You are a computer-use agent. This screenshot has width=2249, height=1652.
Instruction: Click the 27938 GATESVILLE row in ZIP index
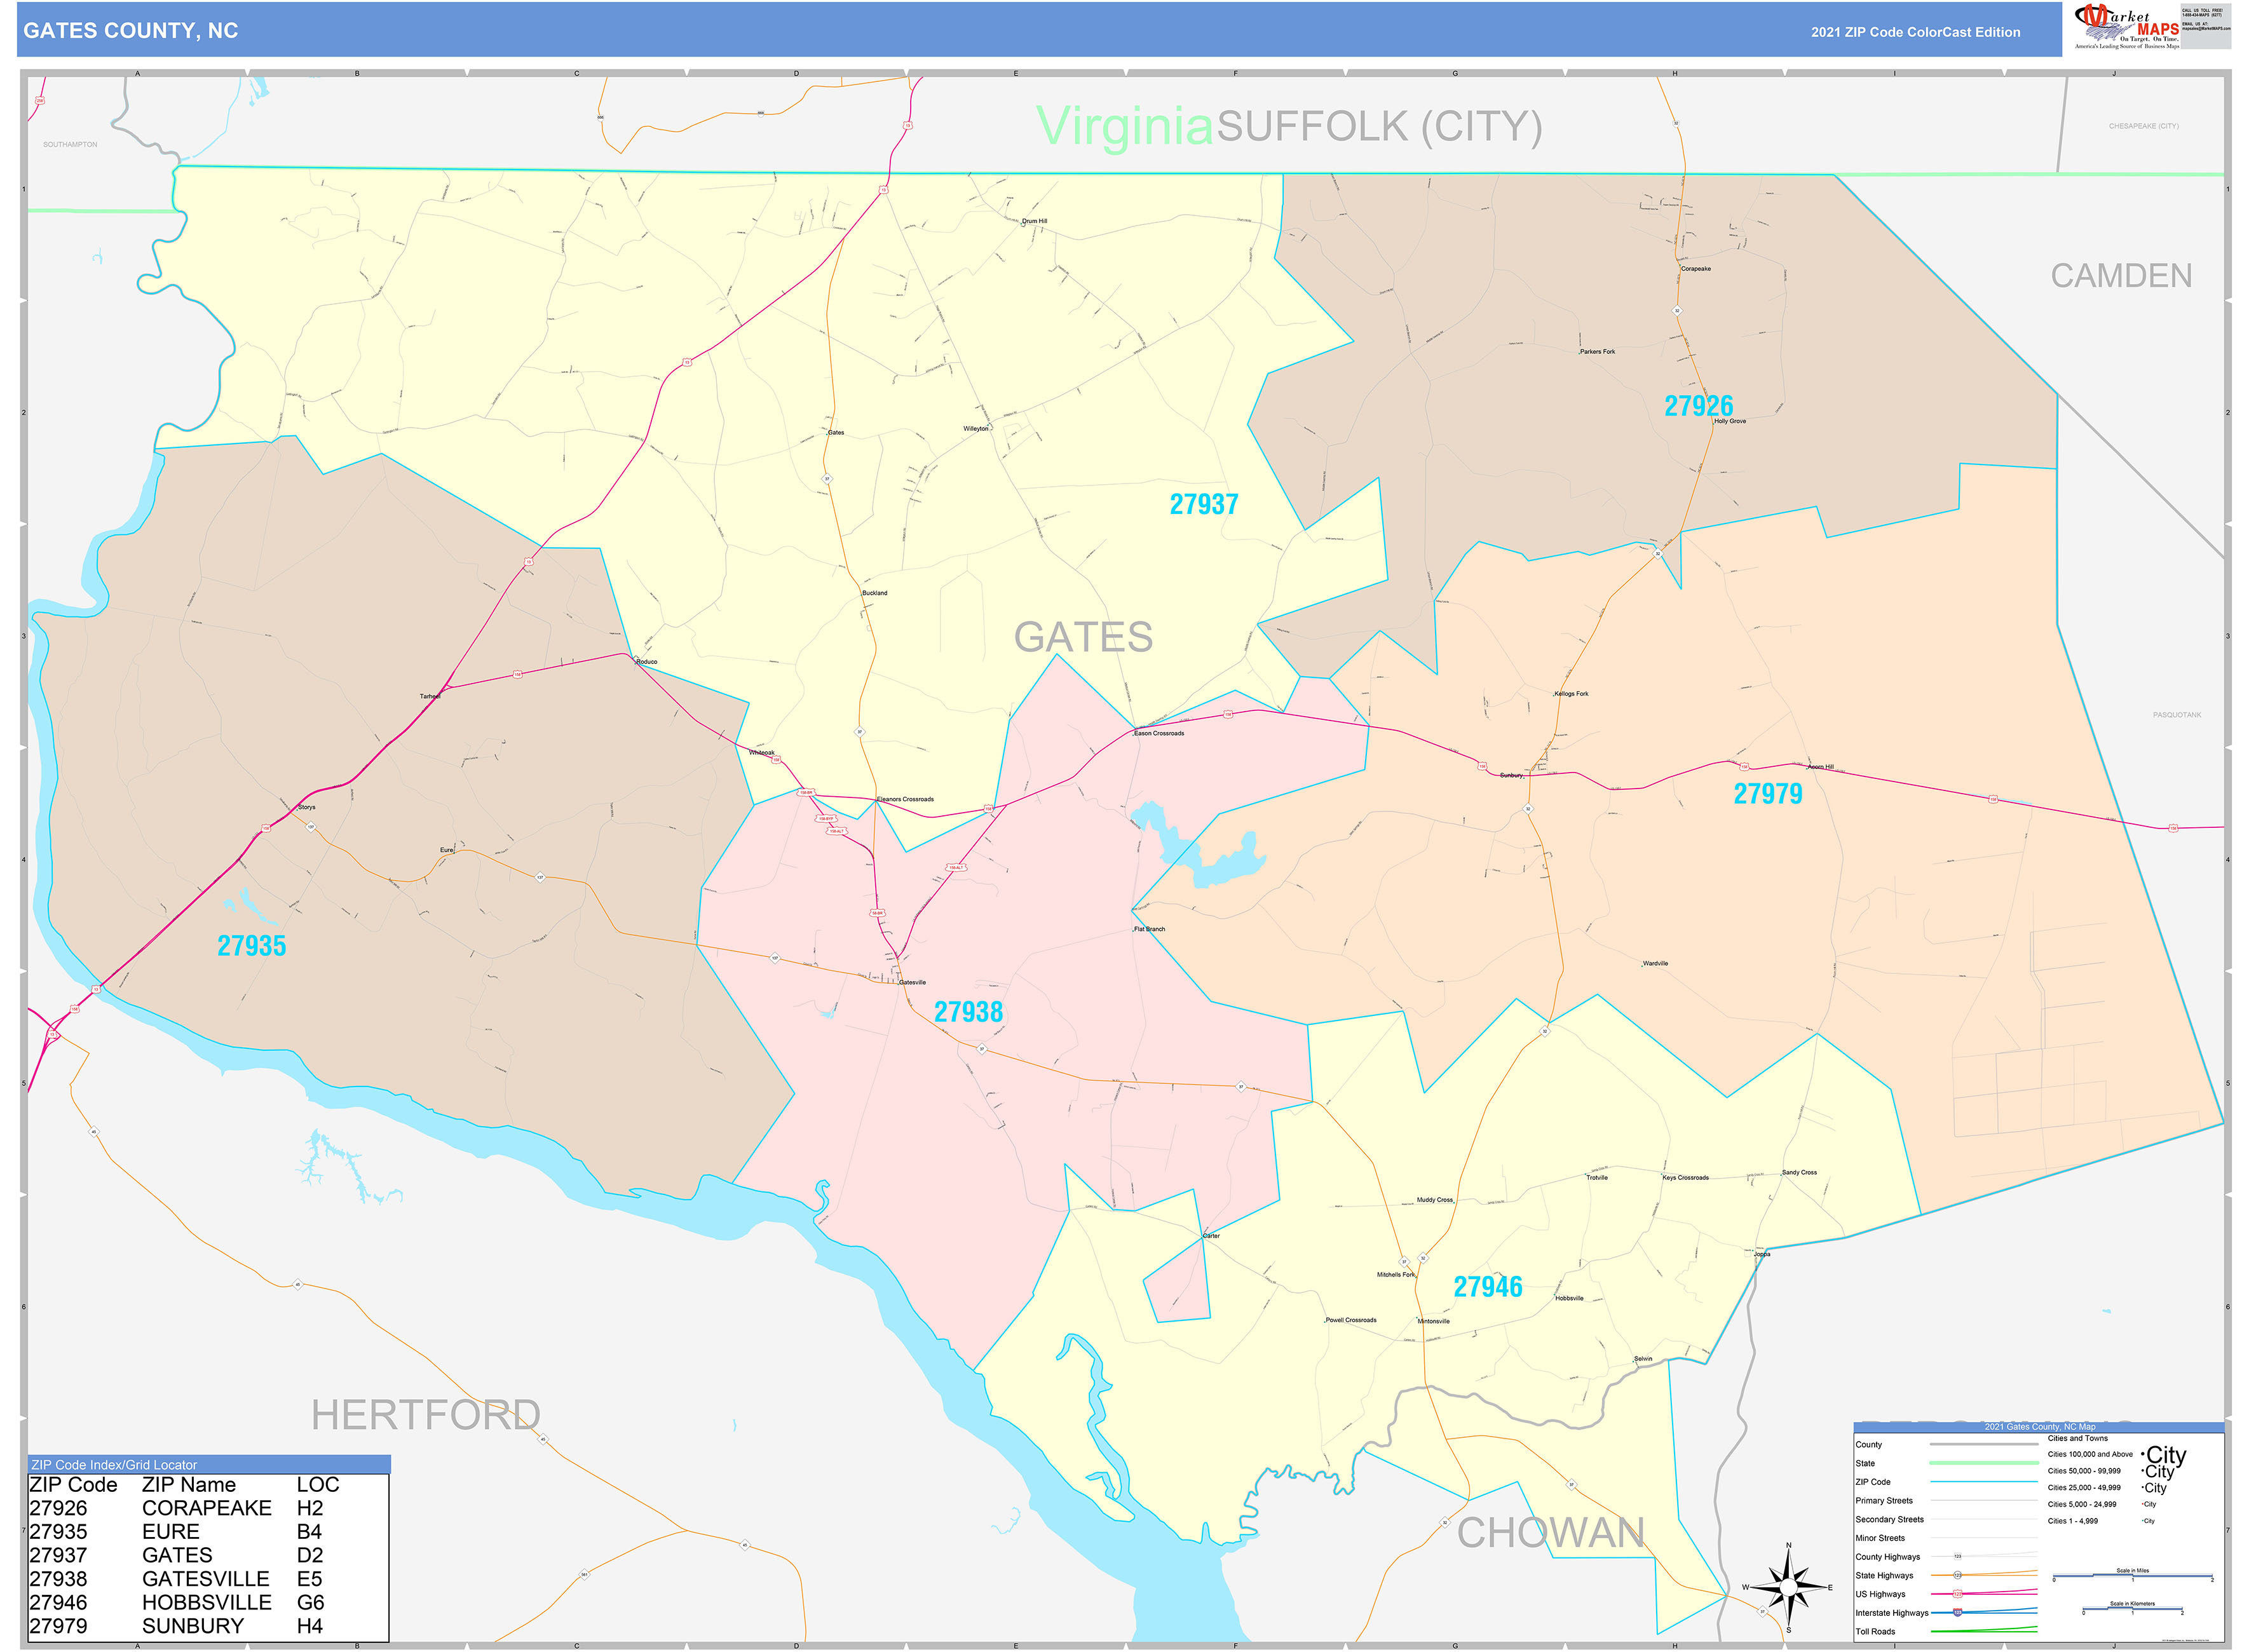click(150, 1579)
